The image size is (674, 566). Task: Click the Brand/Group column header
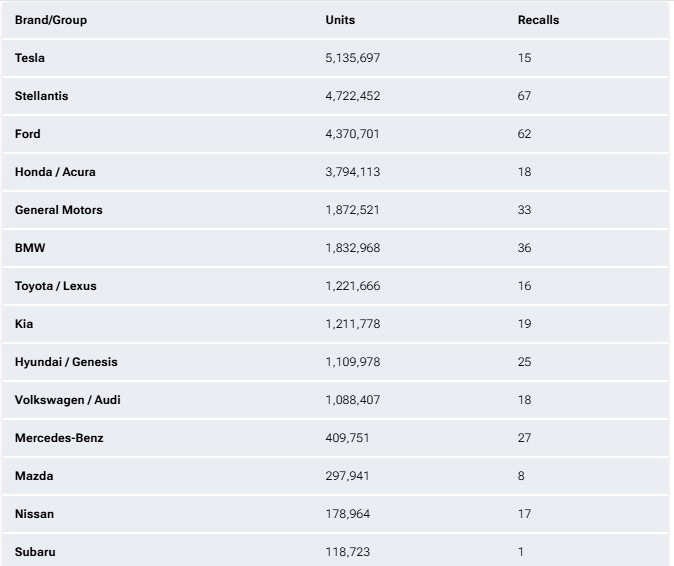pos(51,20)
